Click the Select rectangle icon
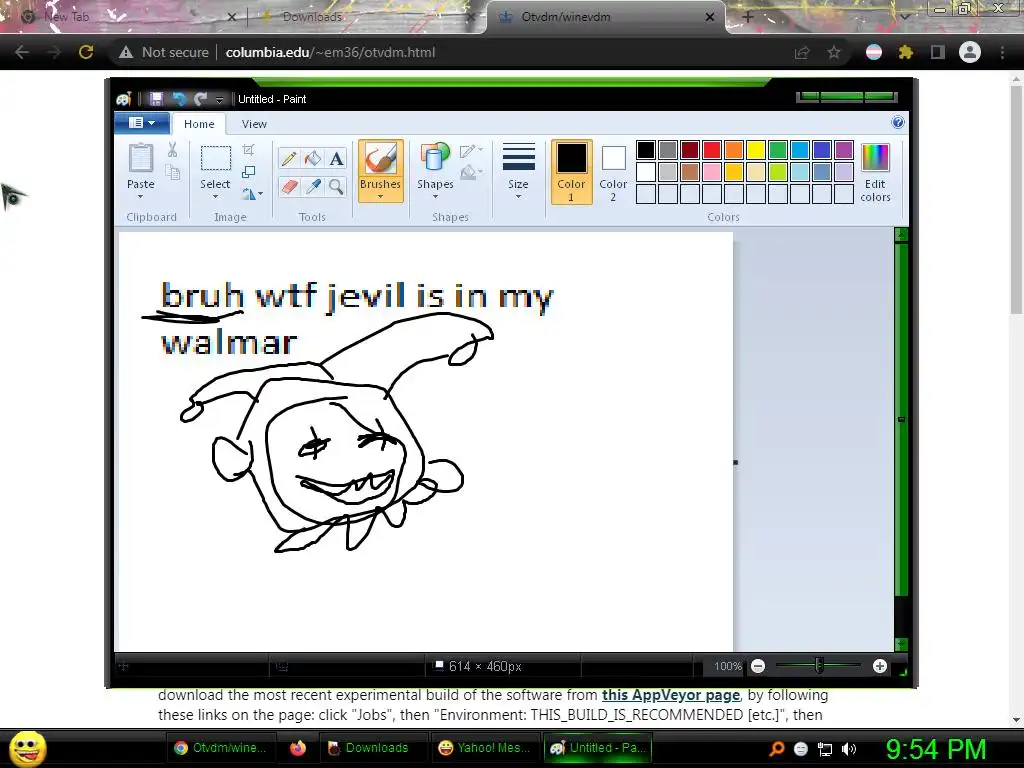The width and height of the screenshot is (1024, 768). point(216,159)
